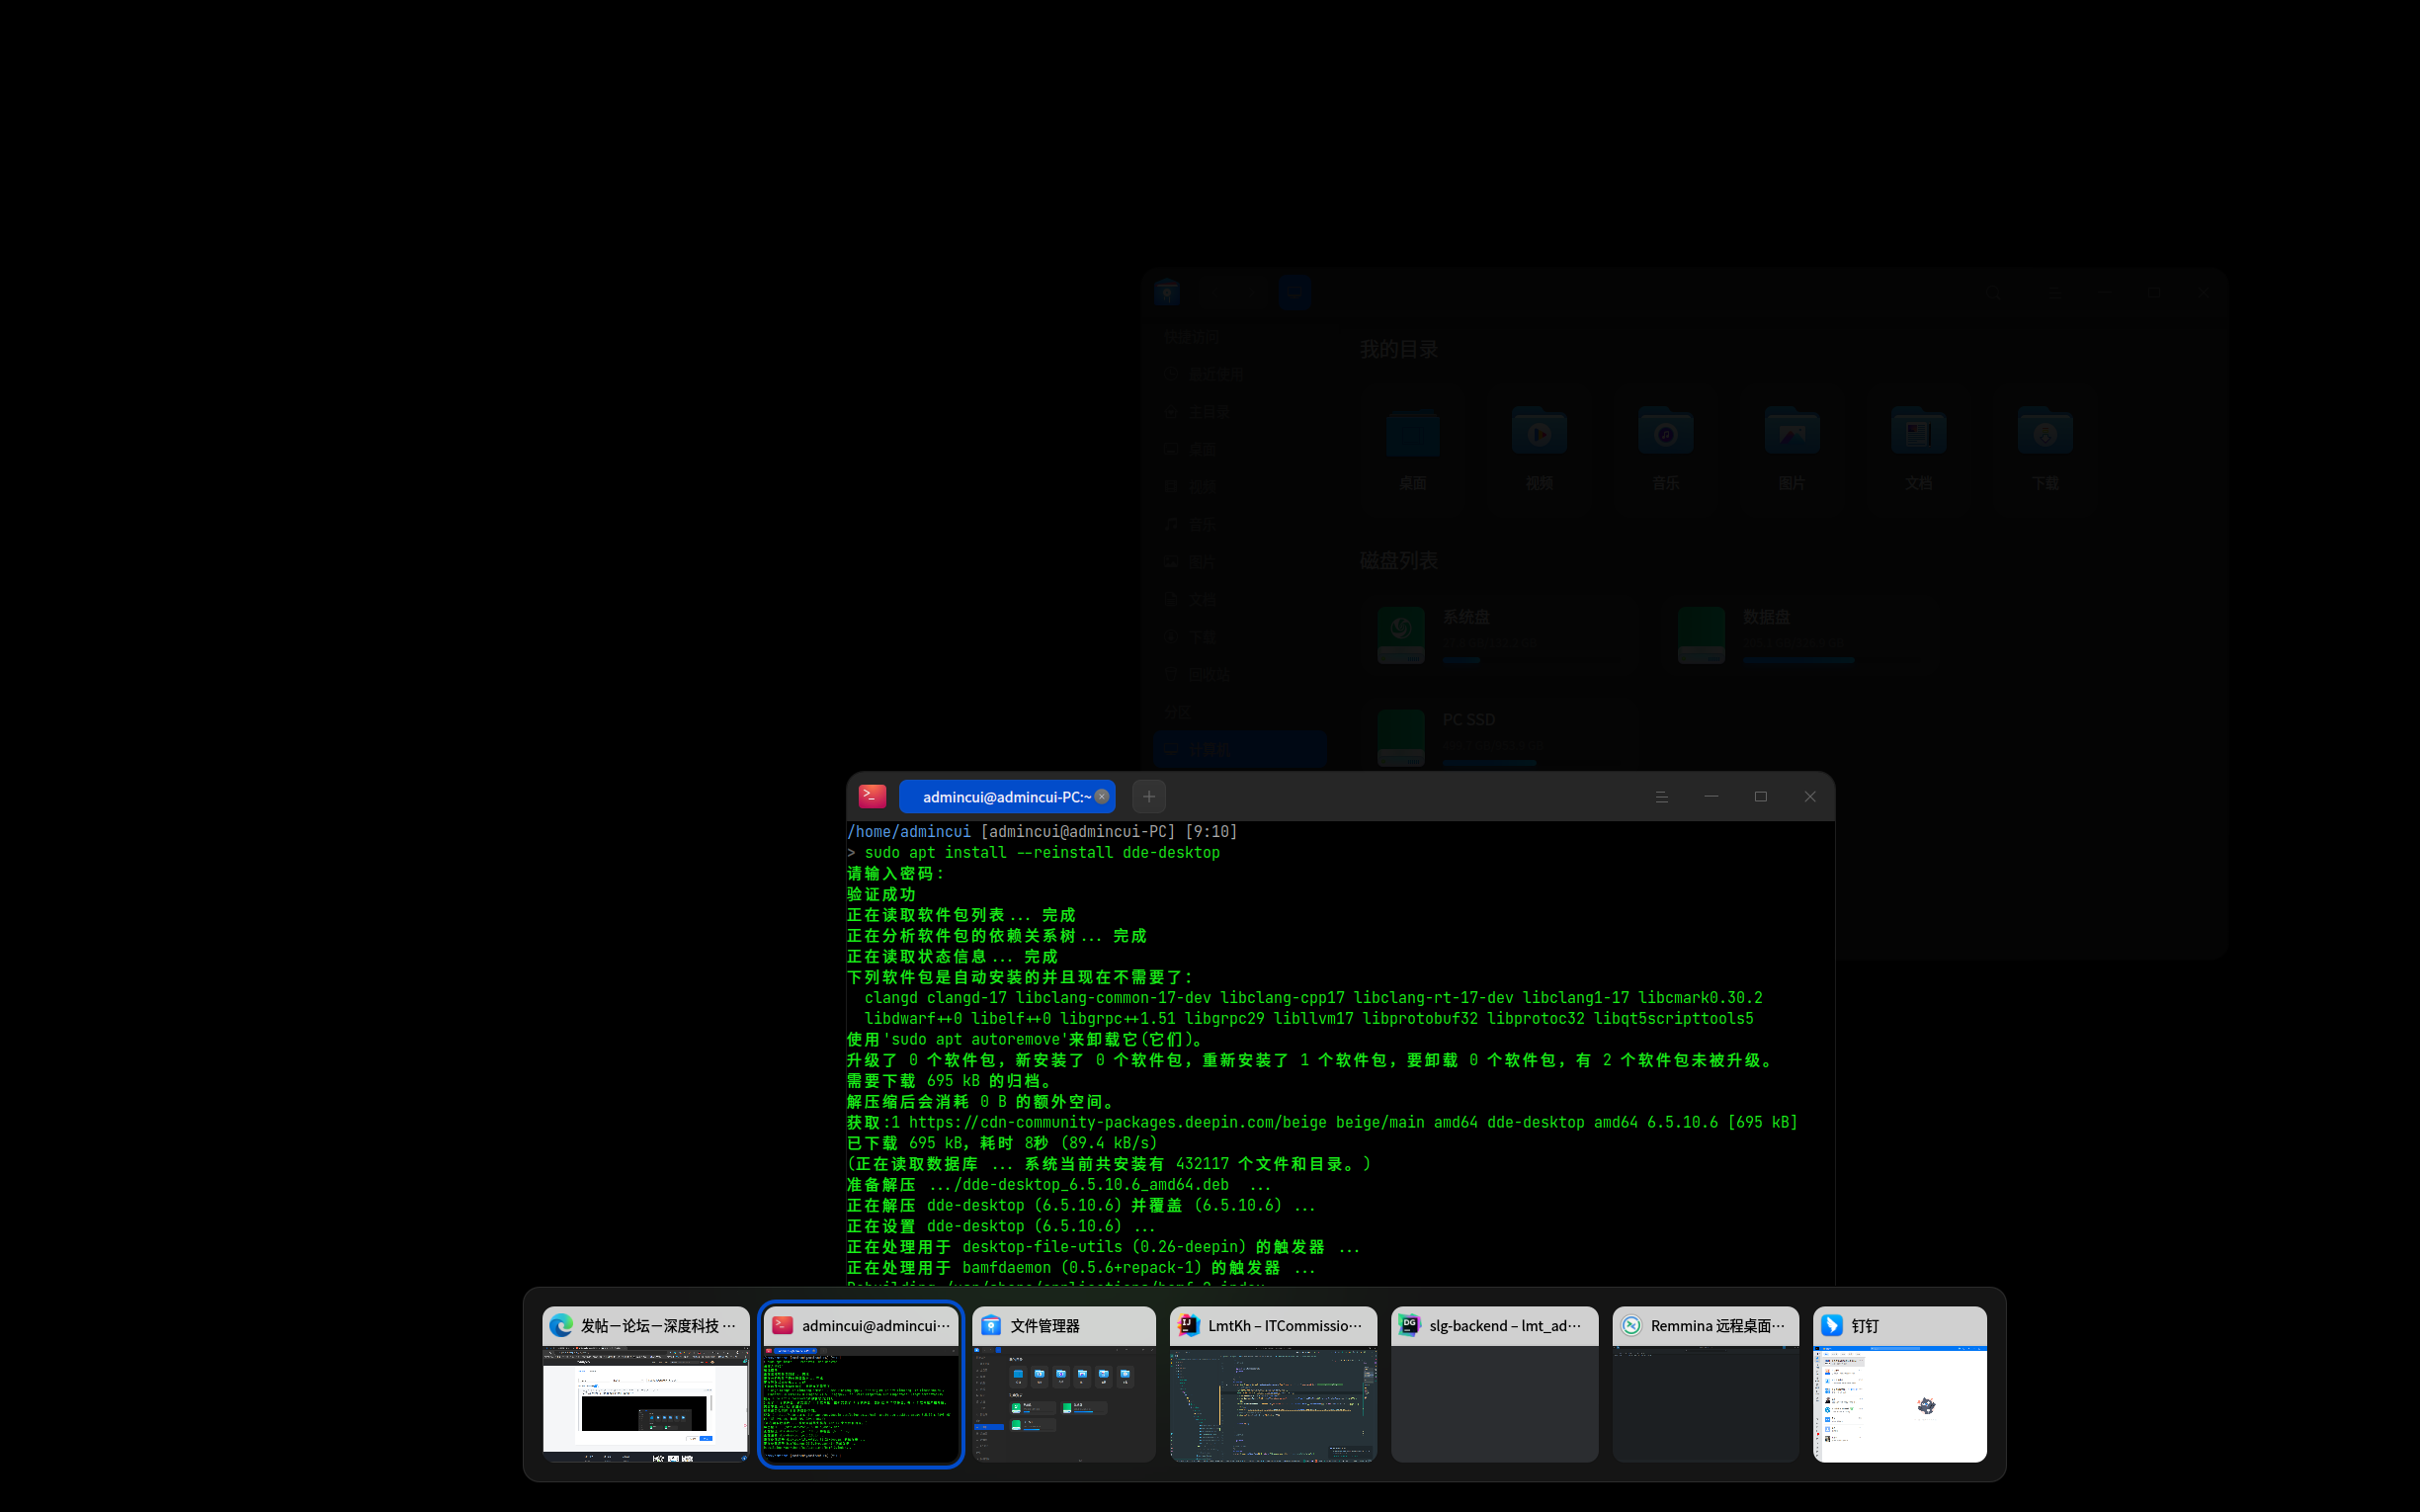Click the Remmina icon in switcher
Viewport: 2420px width, 1512px height.
pos(1632,1325)
